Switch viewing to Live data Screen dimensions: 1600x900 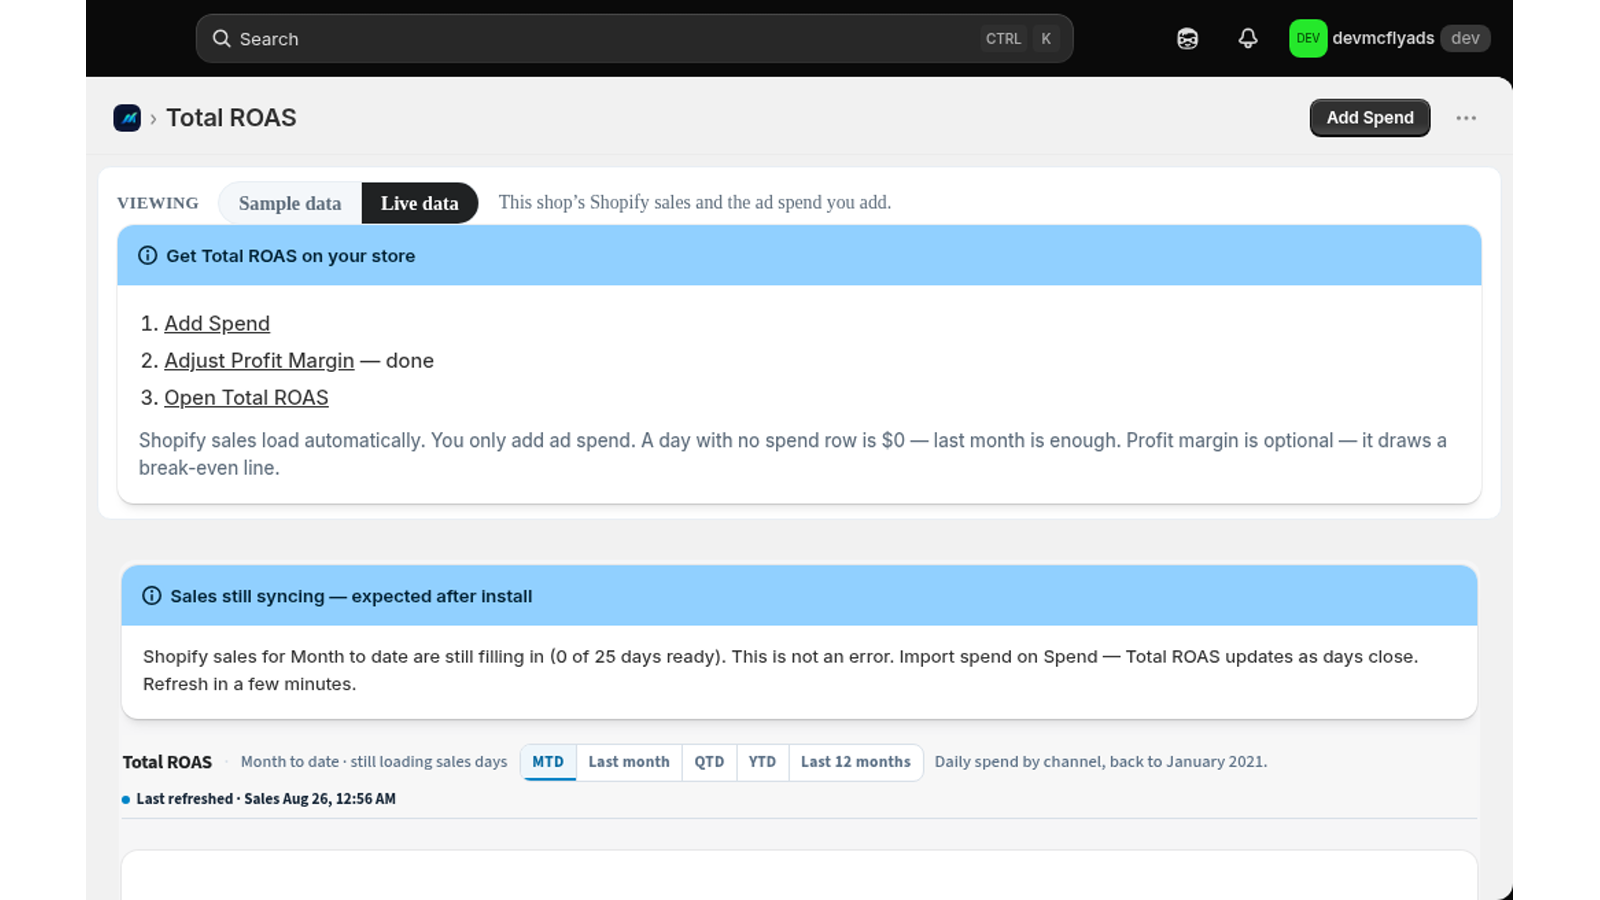coord(419,203)
